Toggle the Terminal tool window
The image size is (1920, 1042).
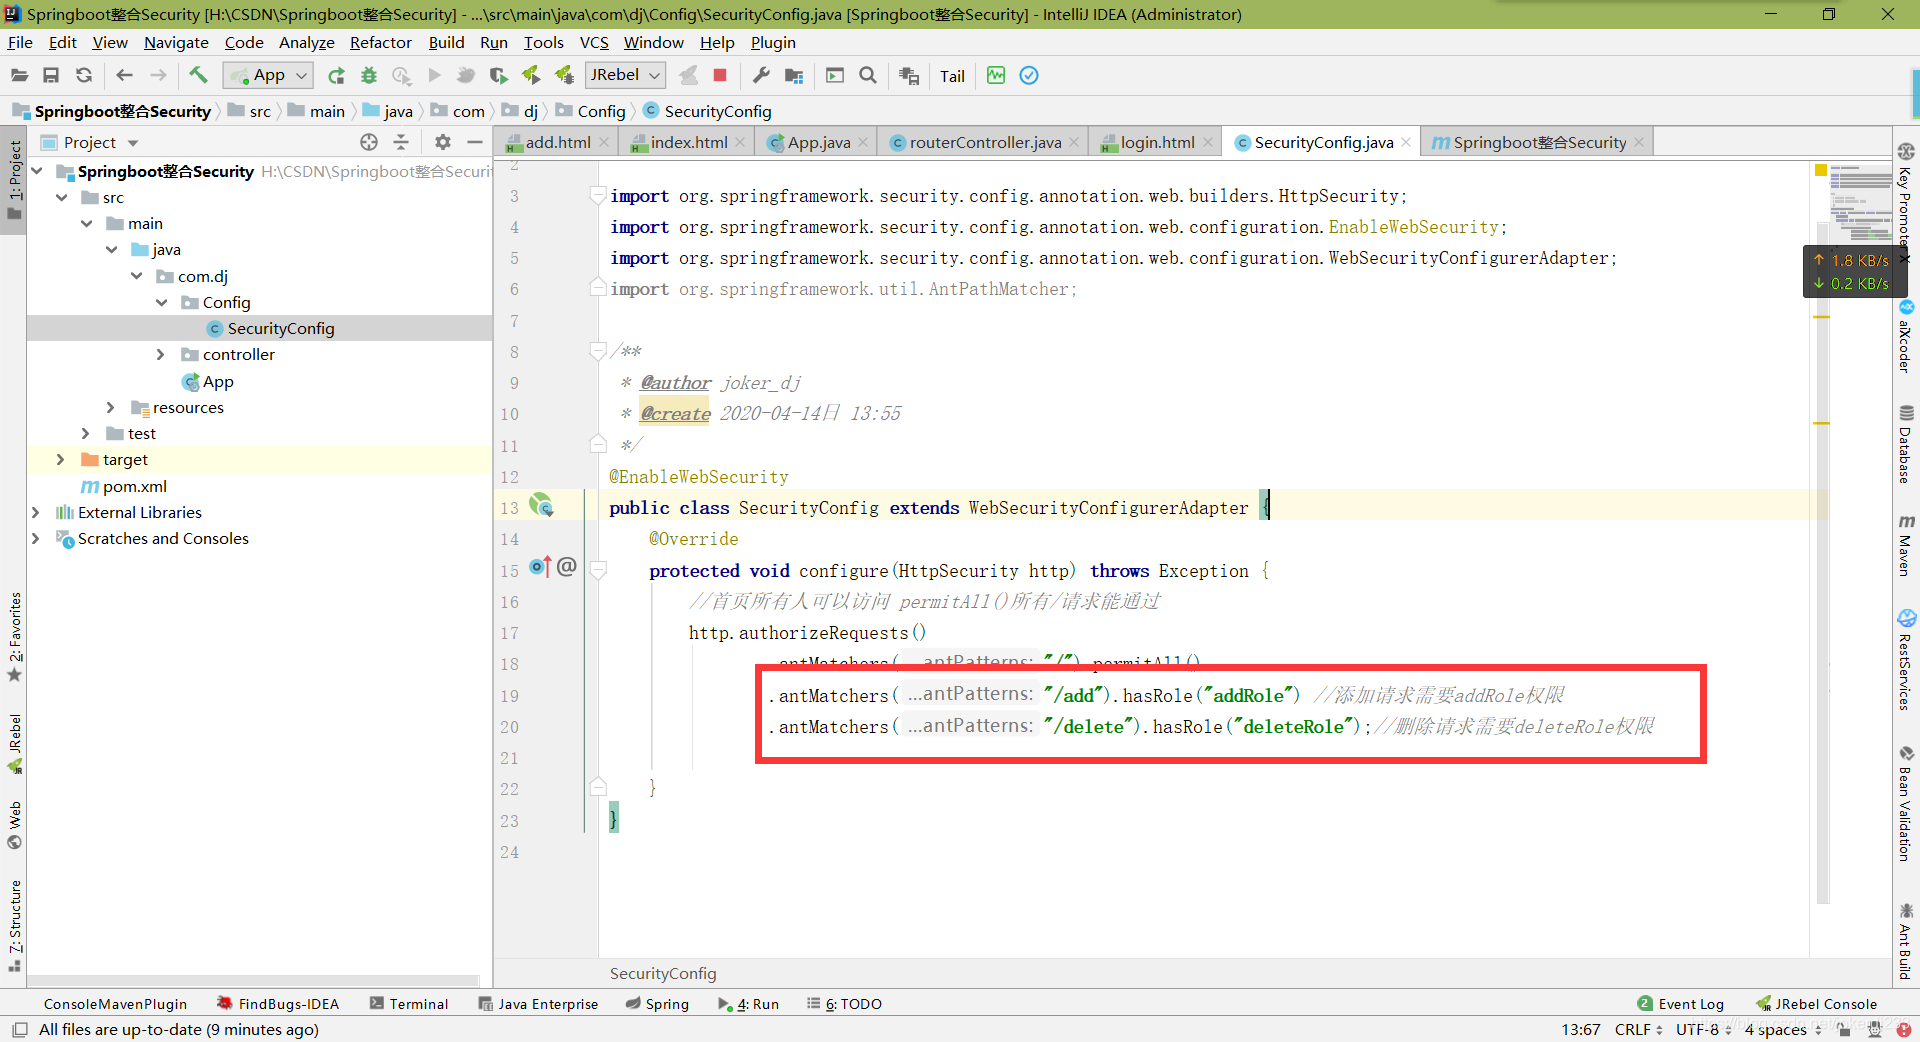point(409,1004)
